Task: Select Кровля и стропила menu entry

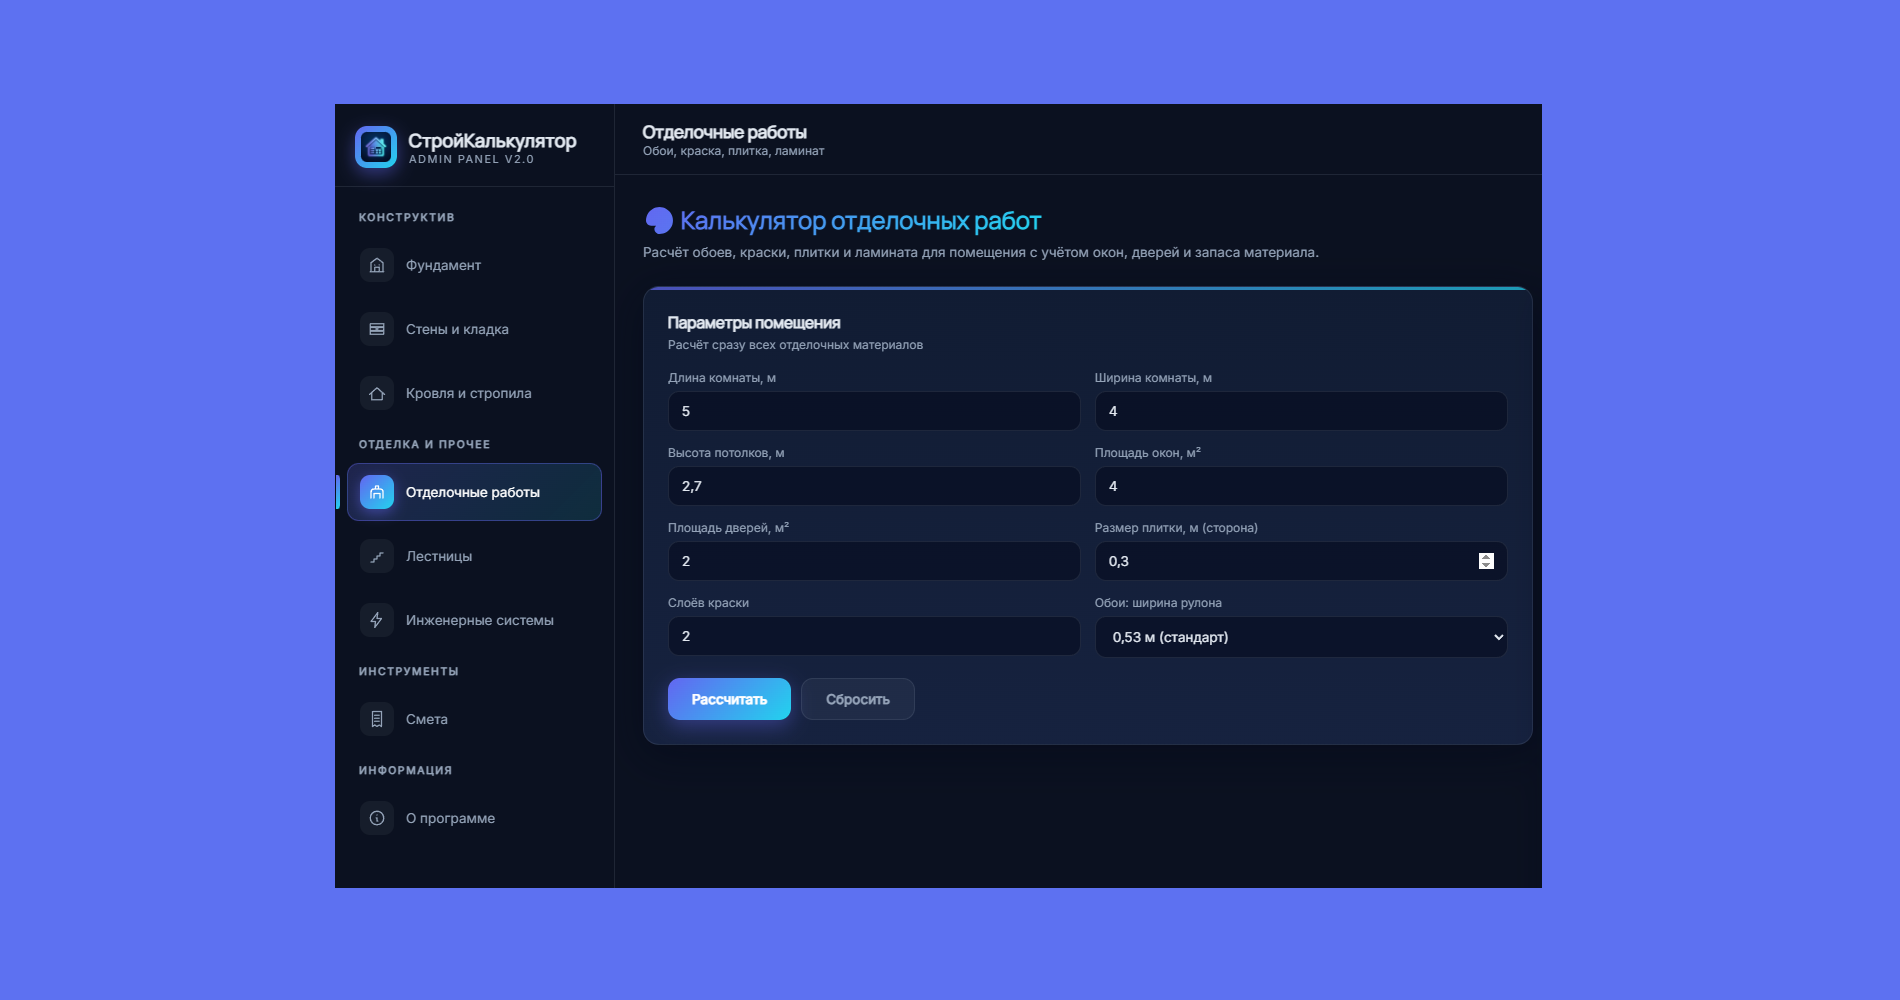Action: [x=474, y=393]
